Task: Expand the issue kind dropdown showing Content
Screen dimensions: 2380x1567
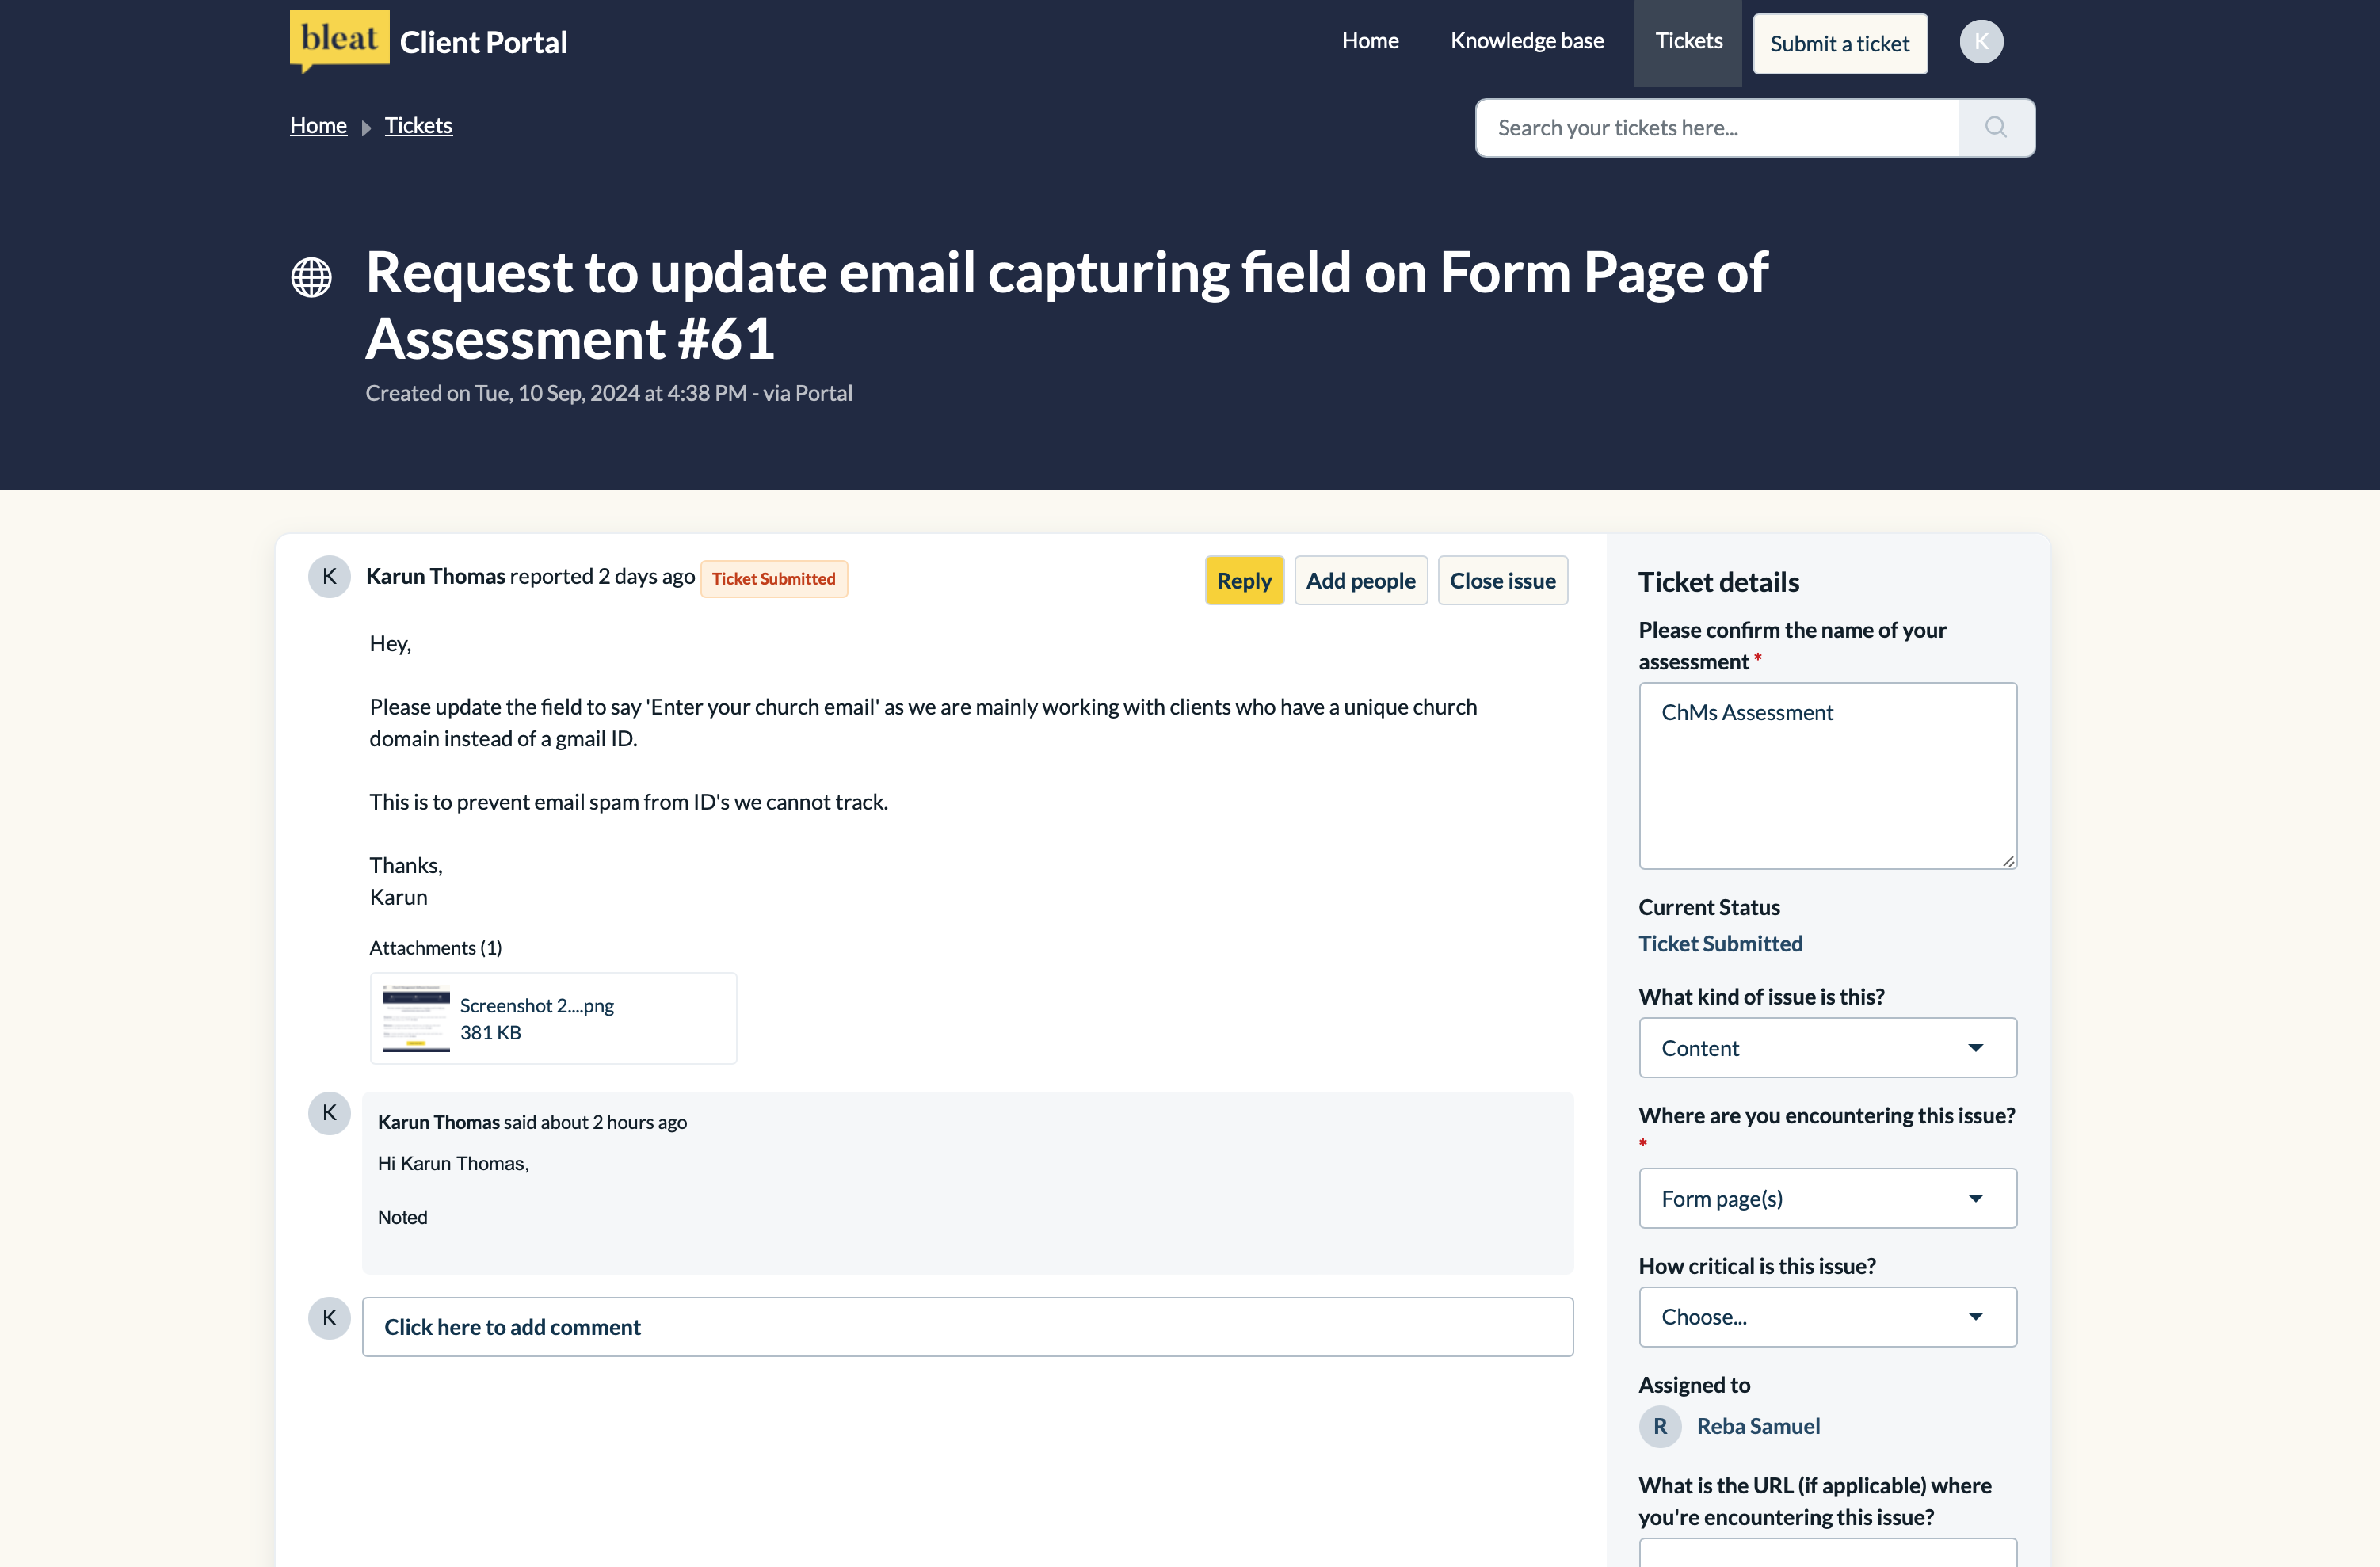Action: (1826, 1048)
